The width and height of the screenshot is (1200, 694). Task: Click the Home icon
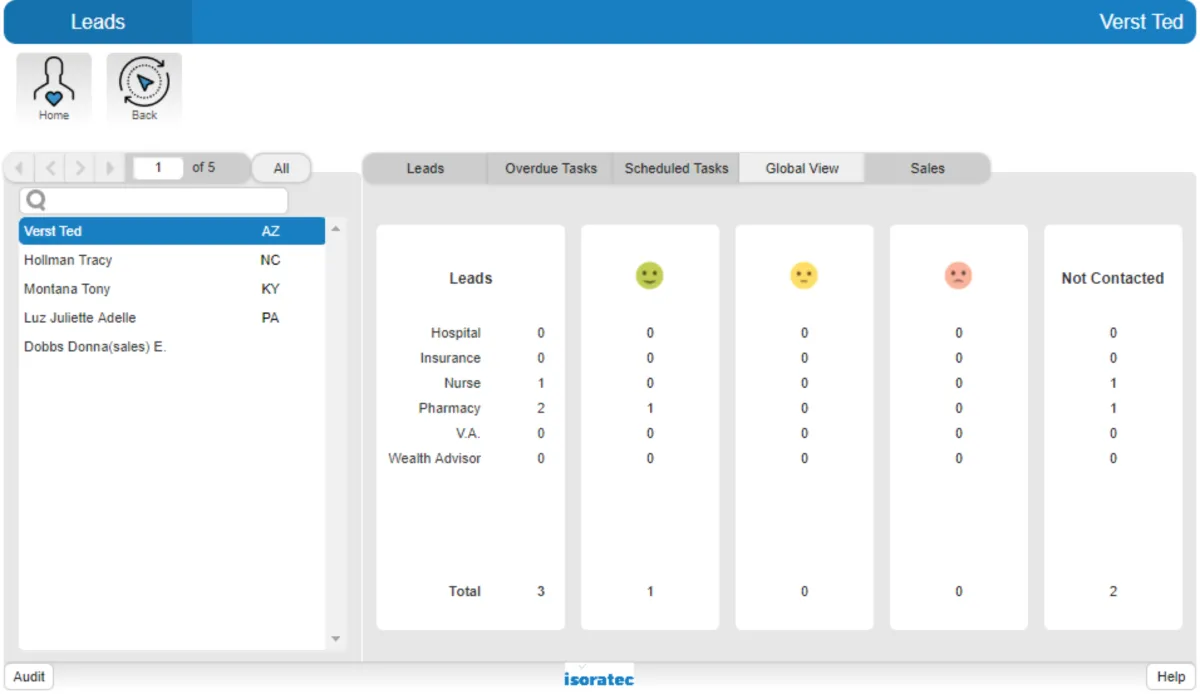tap(54, 88)
